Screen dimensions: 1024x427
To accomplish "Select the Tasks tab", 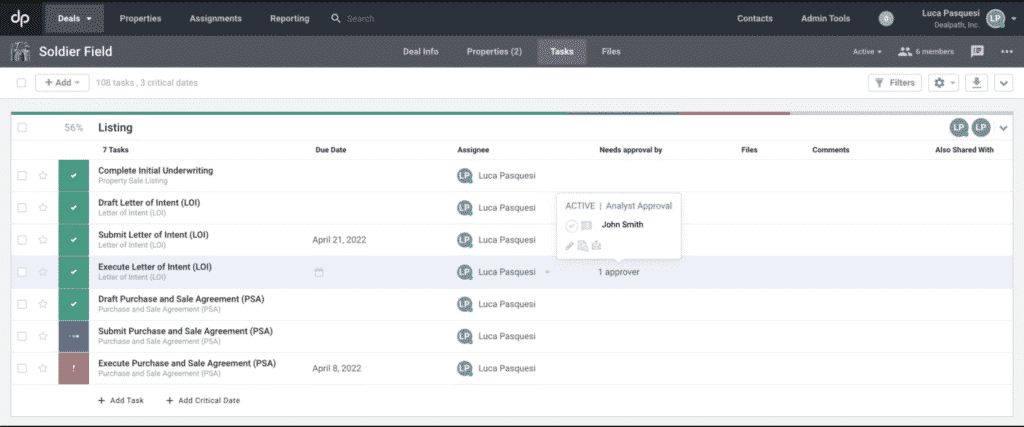I will pos(562,52).
